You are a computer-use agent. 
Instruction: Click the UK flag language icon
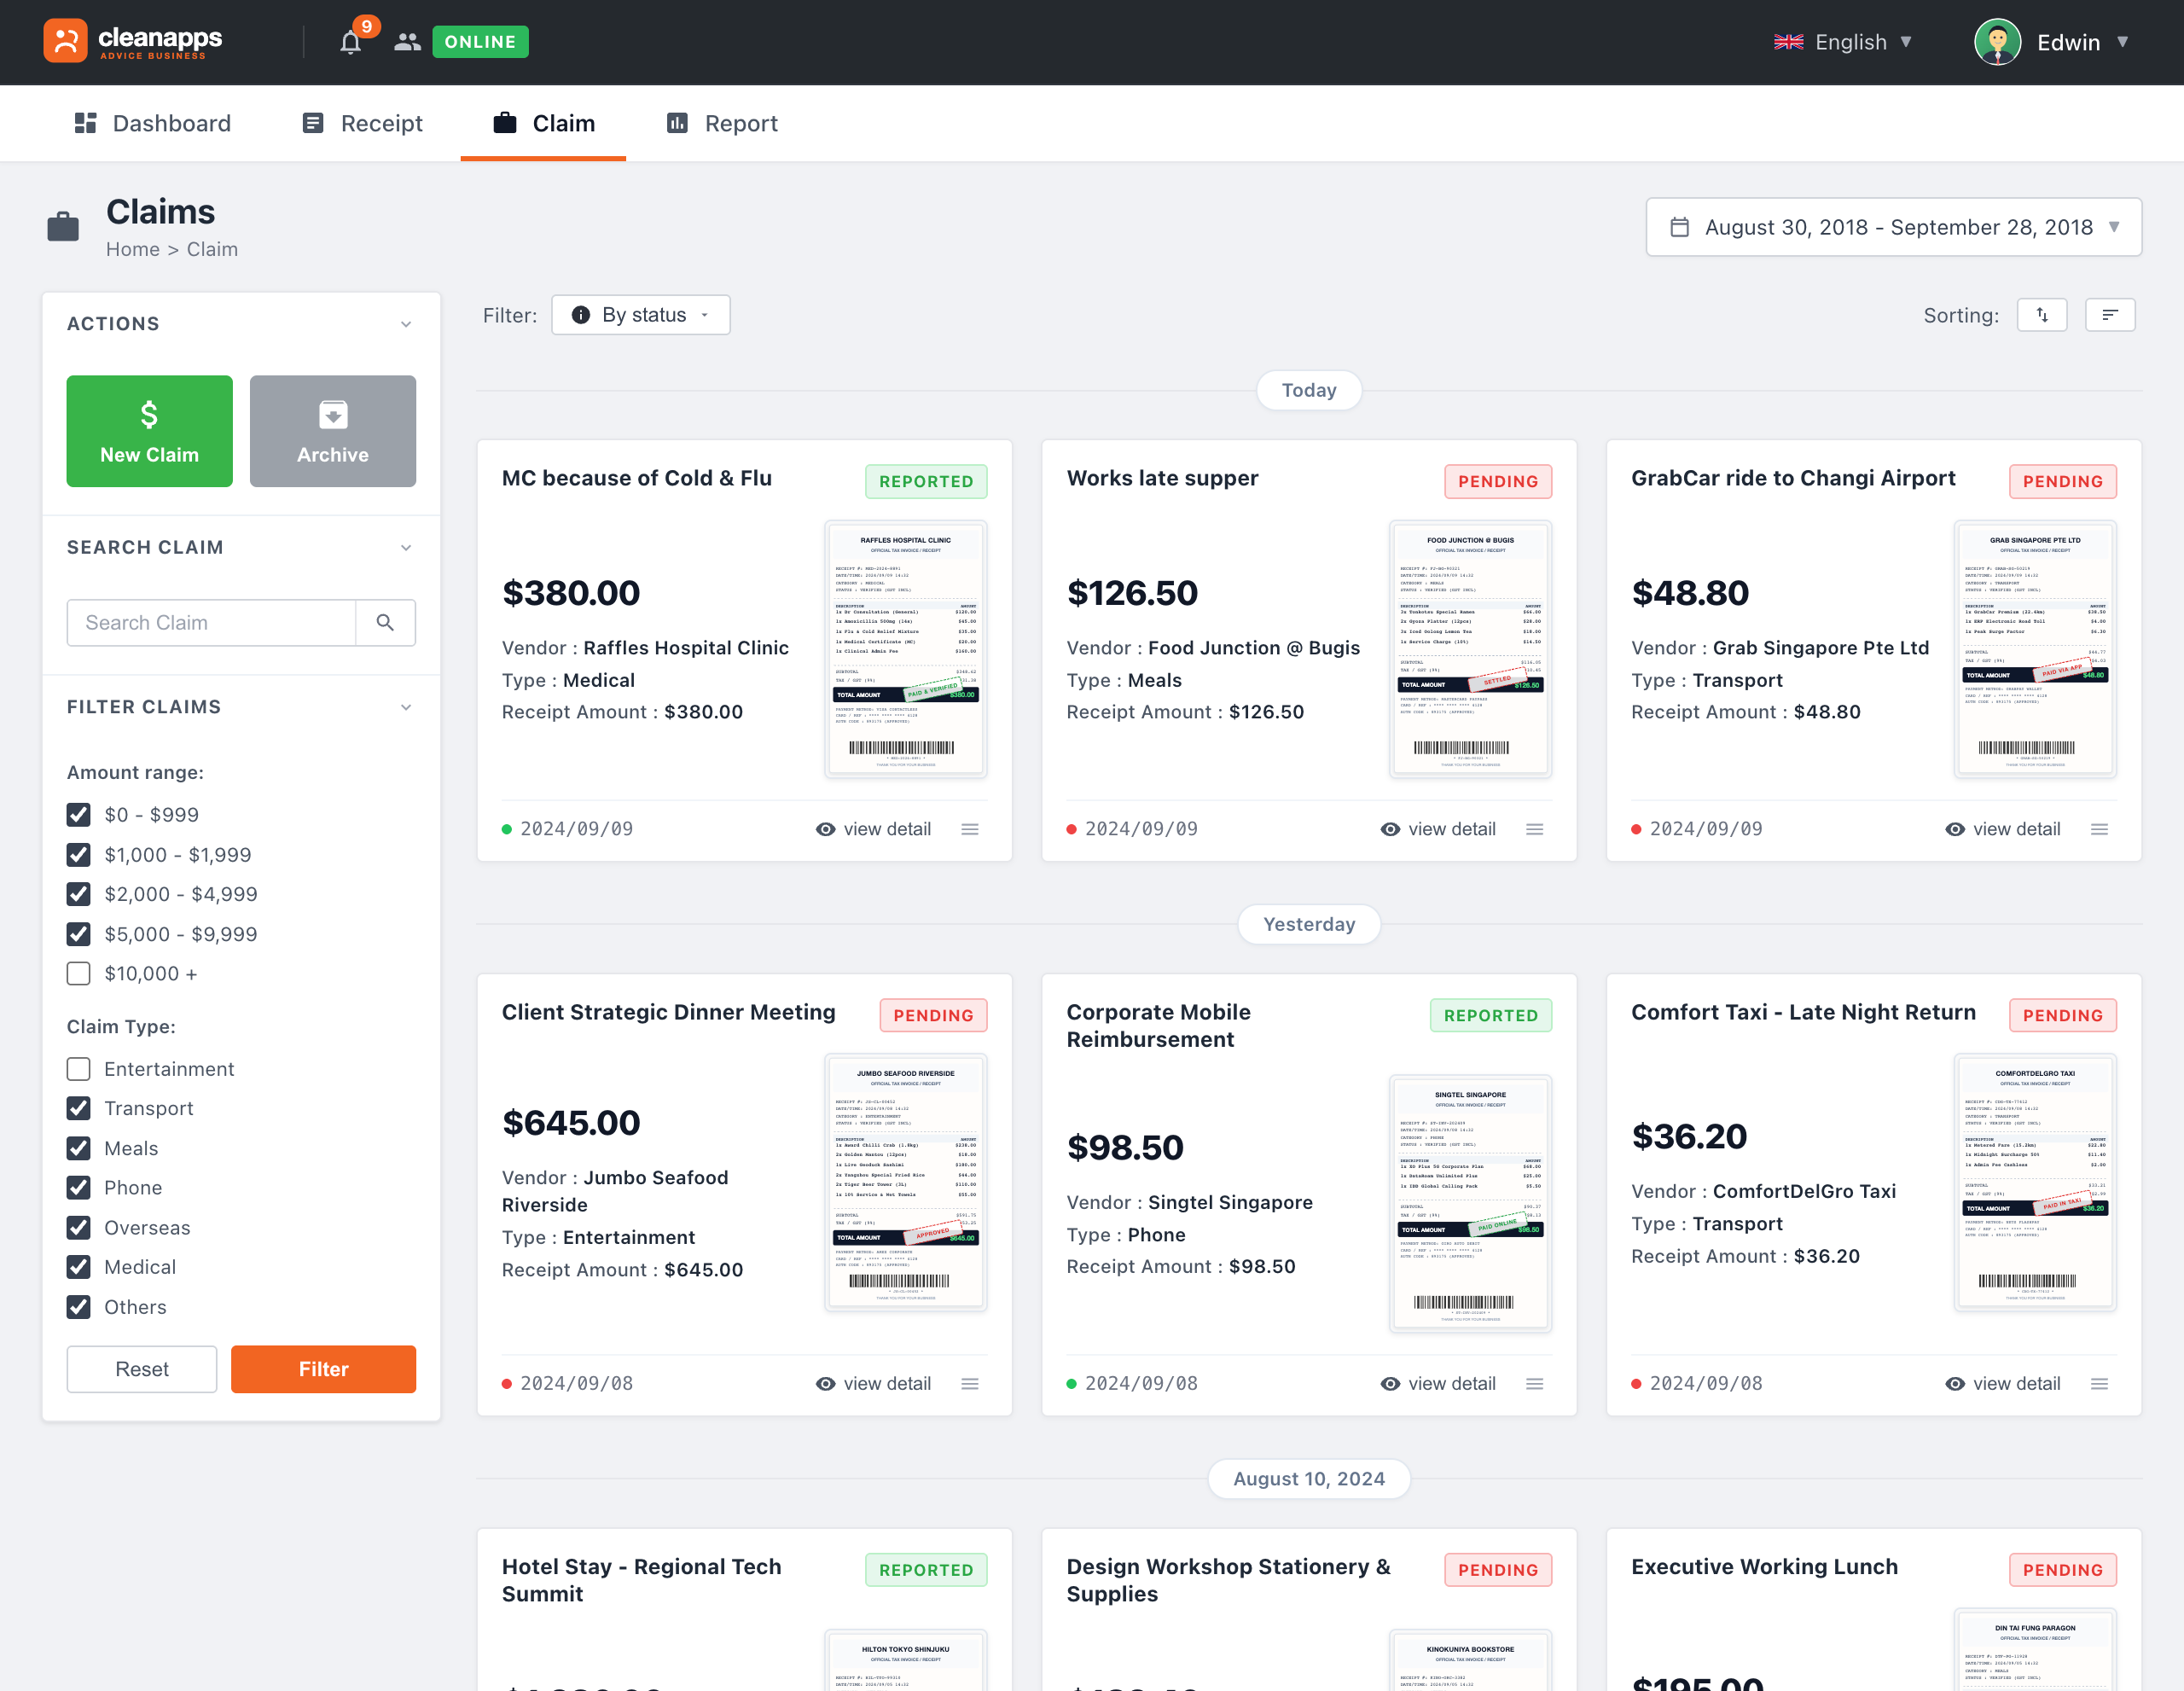pos(1788,42)
